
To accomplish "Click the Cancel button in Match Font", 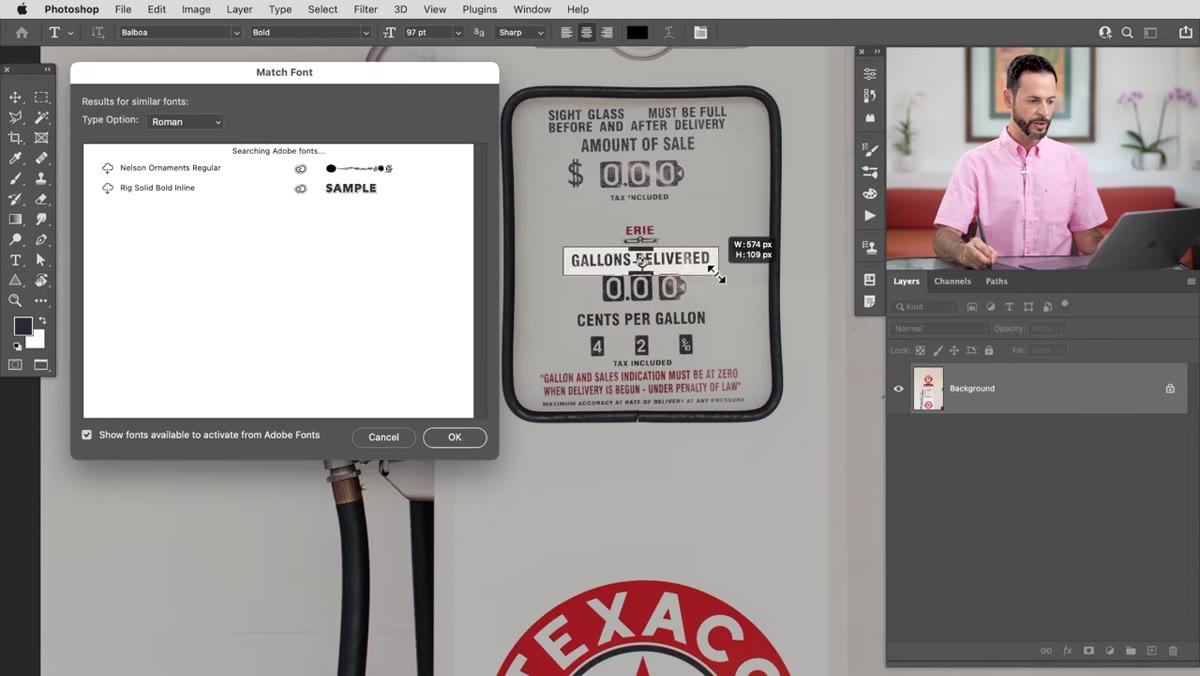I will pyautogui.click(x=384, y=437).
